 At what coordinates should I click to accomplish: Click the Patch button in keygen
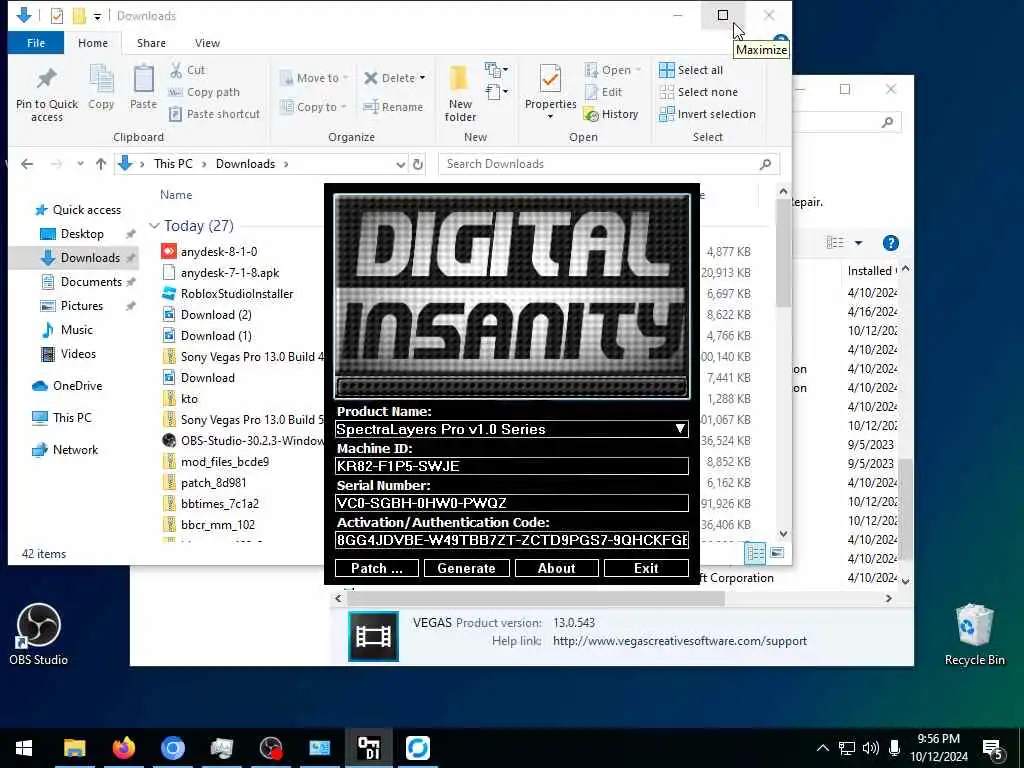tap(377, 568)
